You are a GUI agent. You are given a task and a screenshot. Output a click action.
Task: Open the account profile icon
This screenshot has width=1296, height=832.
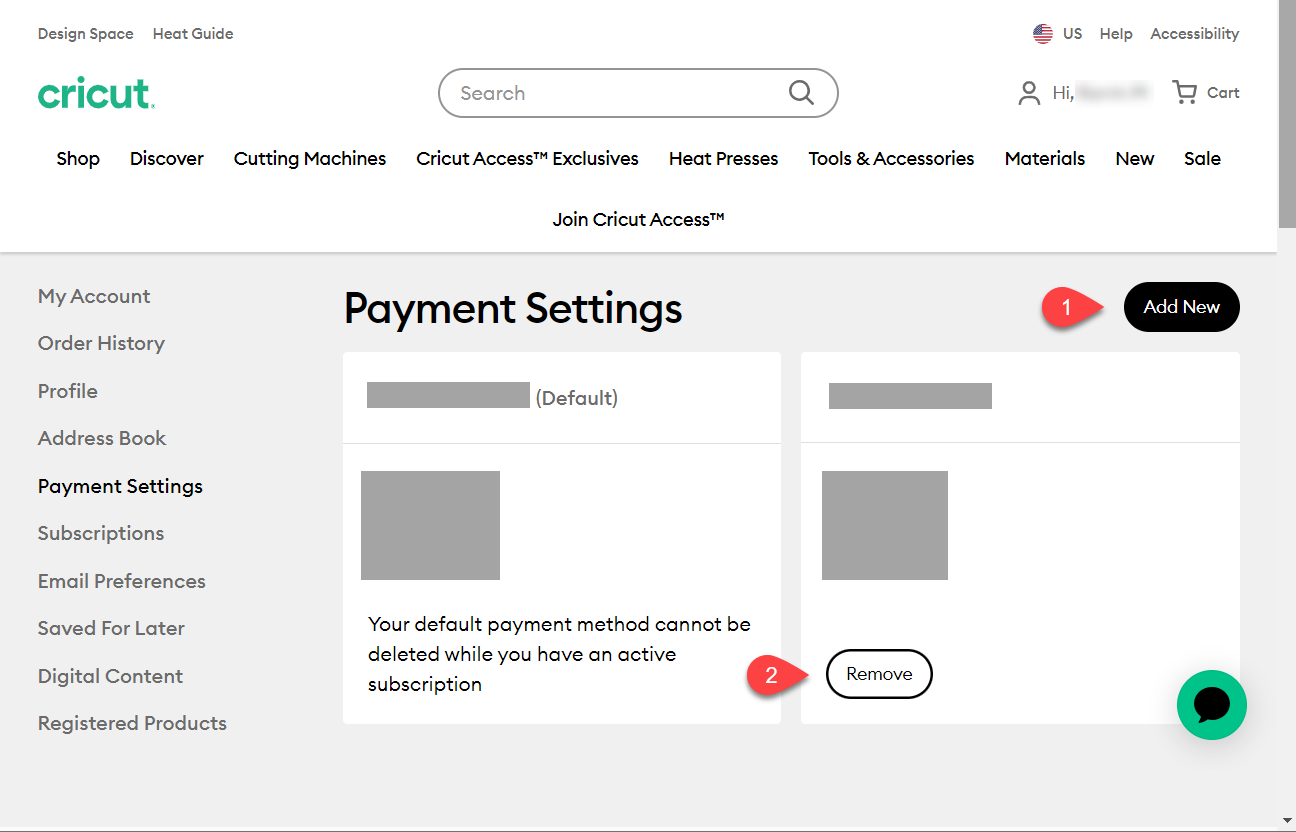[x=1029, y=93]
